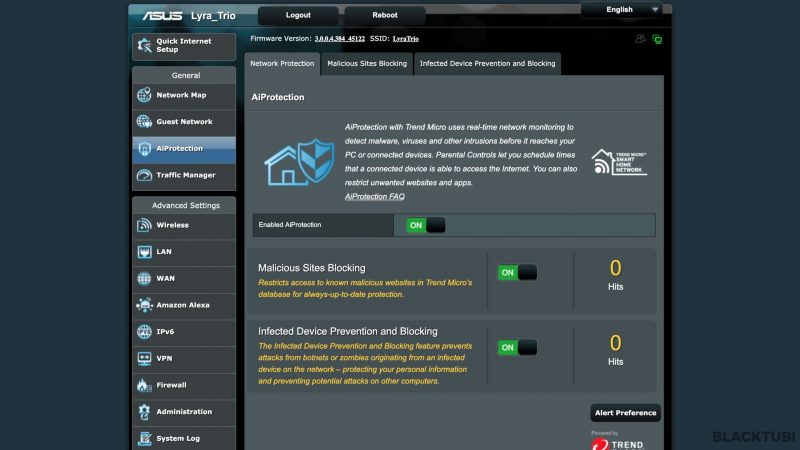Click the IPv6 icon
Image resolution: width=800 pixels, height=450 pixels.
[x=144, y=332]
